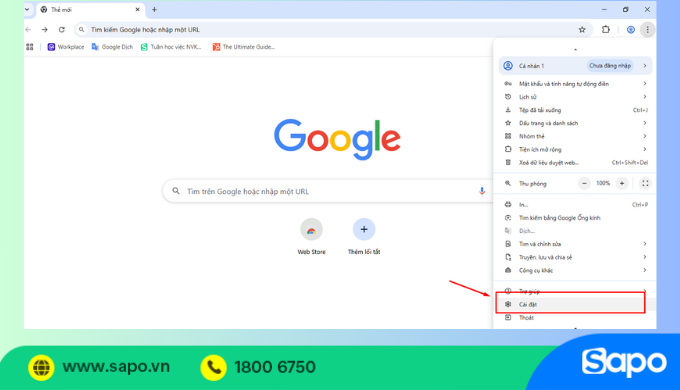Click the Chưa đăng nhập badge
The height and width of the screenshot is (390, 680).
[x=610, y=66]
